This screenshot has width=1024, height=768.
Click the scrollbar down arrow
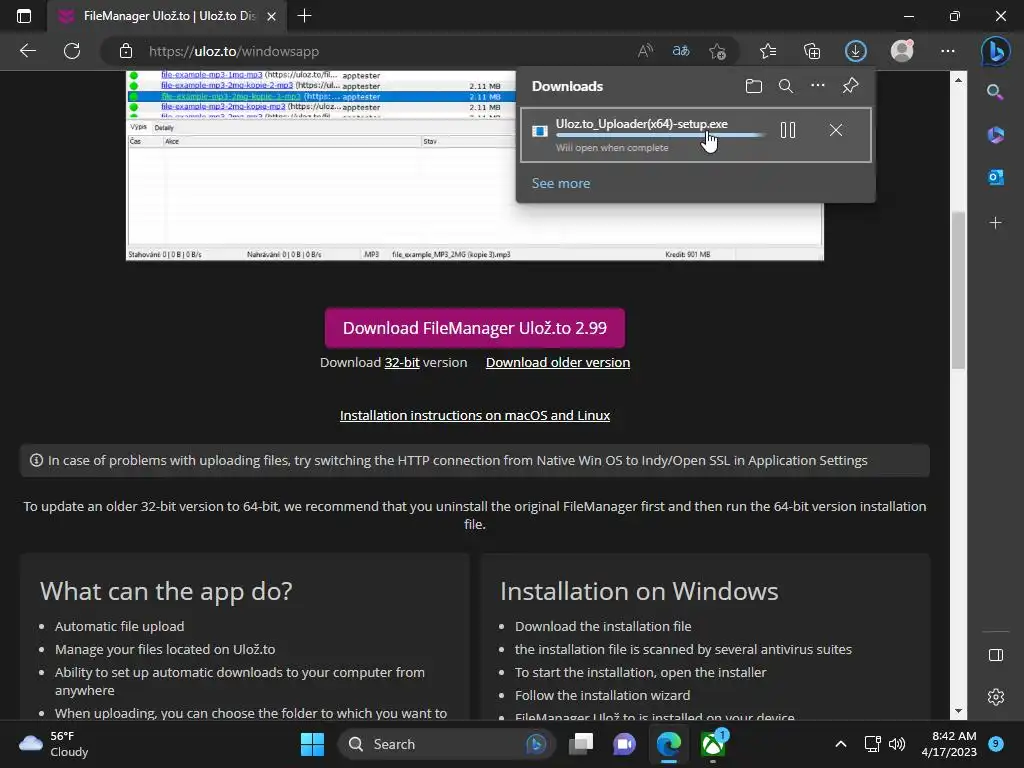click(x=958, y=711)
